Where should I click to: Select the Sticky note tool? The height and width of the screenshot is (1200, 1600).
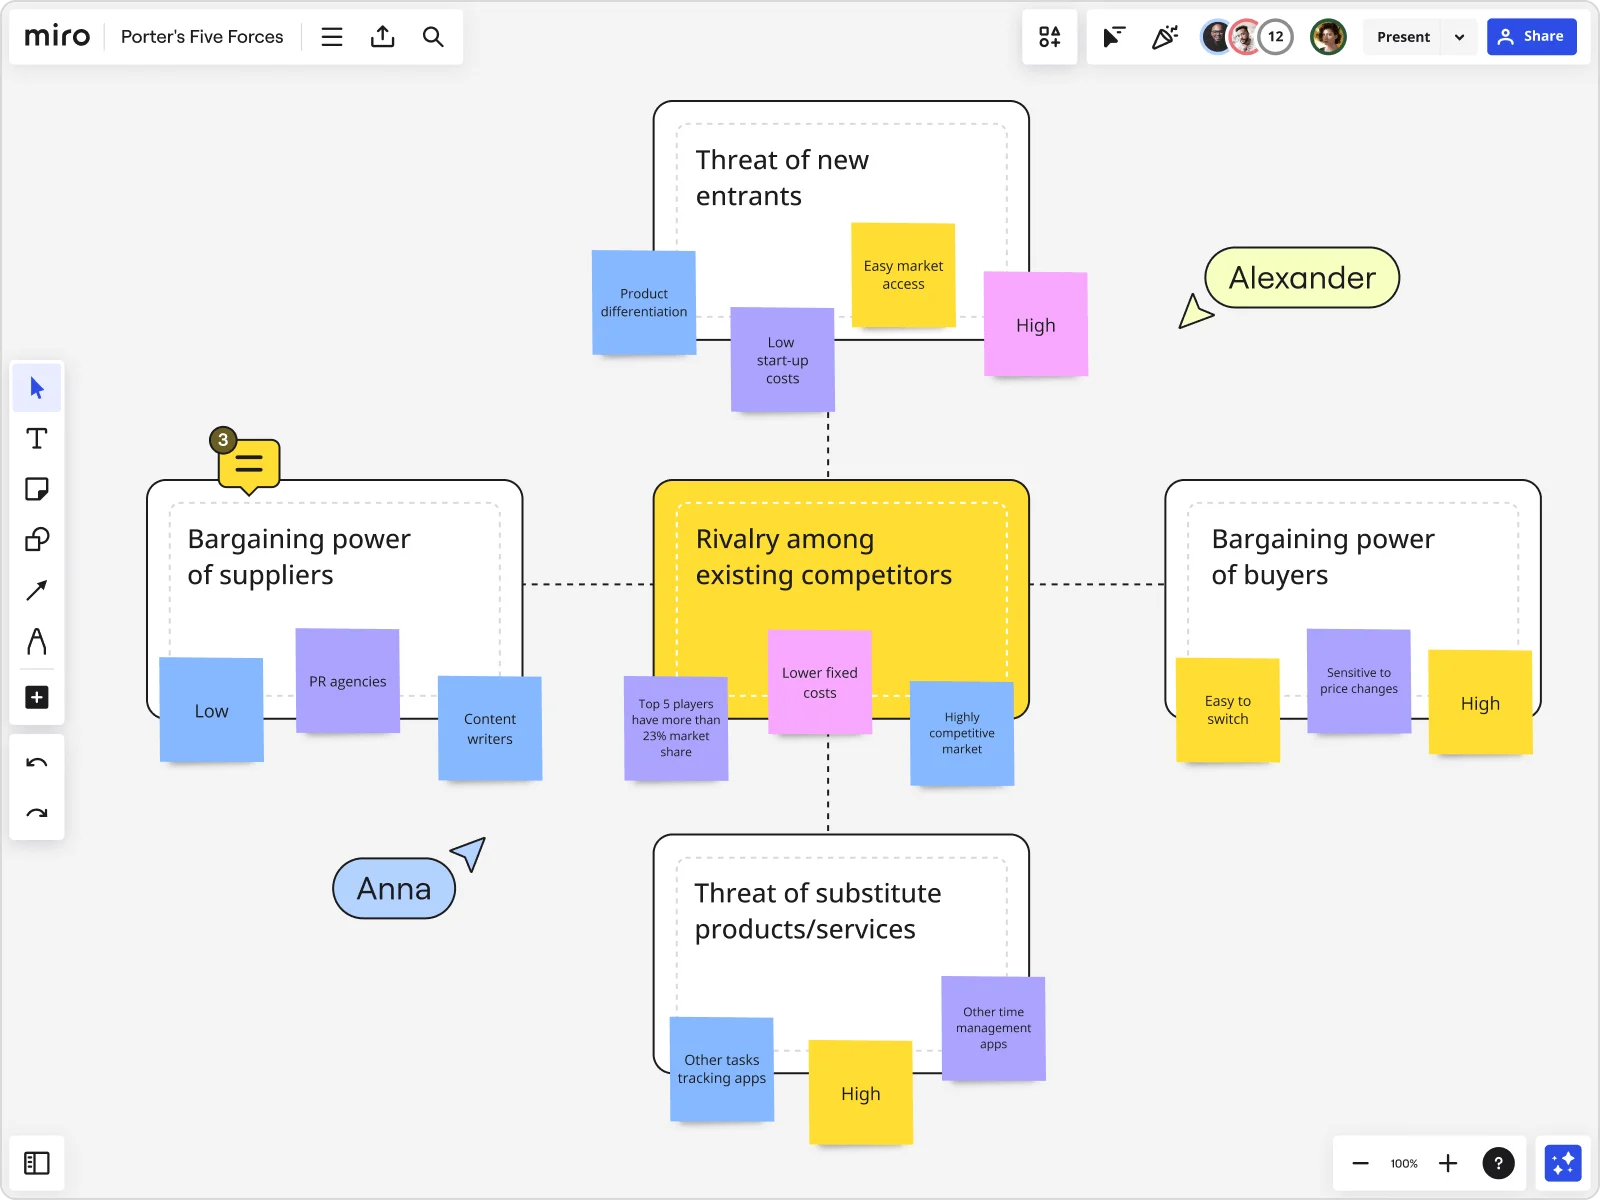click(37, 489)
